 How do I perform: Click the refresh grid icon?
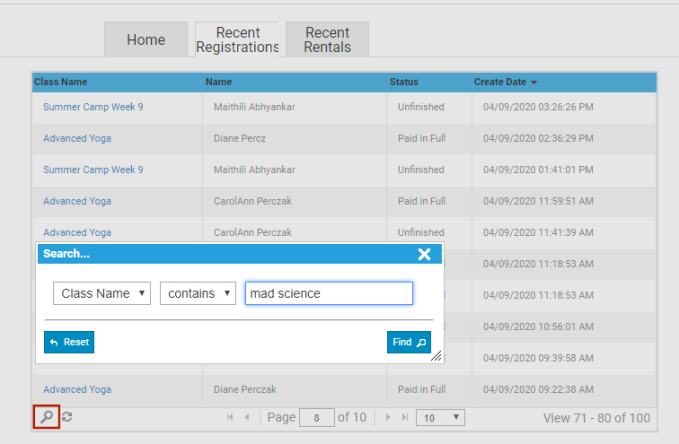(67, 417)
